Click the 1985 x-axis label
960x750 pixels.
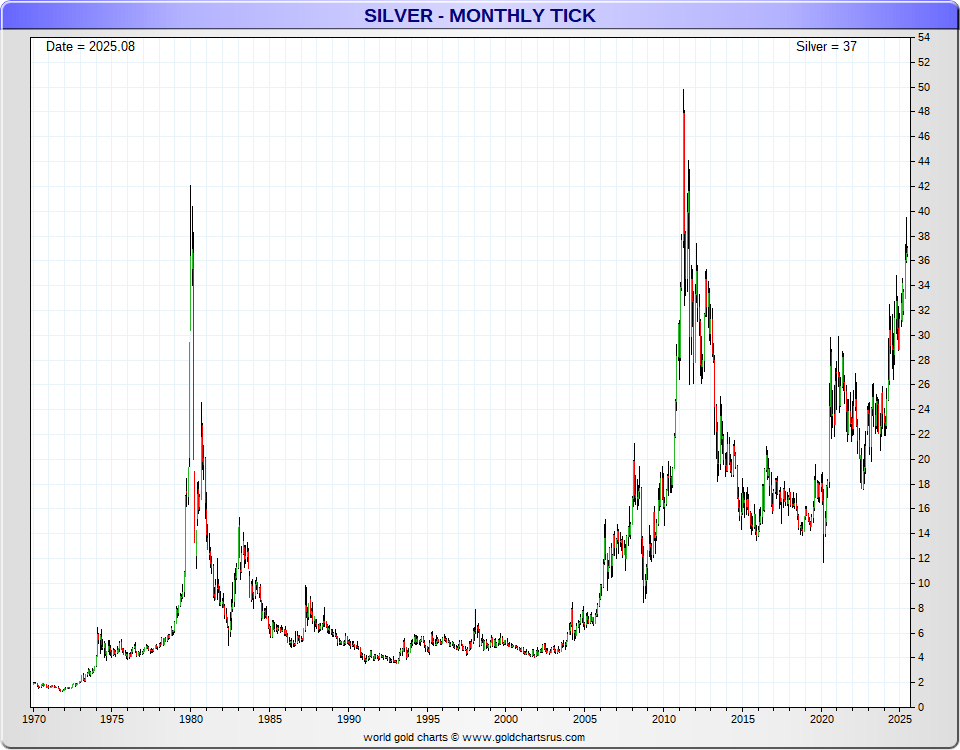pyautogui.click(x=269, y=719)
